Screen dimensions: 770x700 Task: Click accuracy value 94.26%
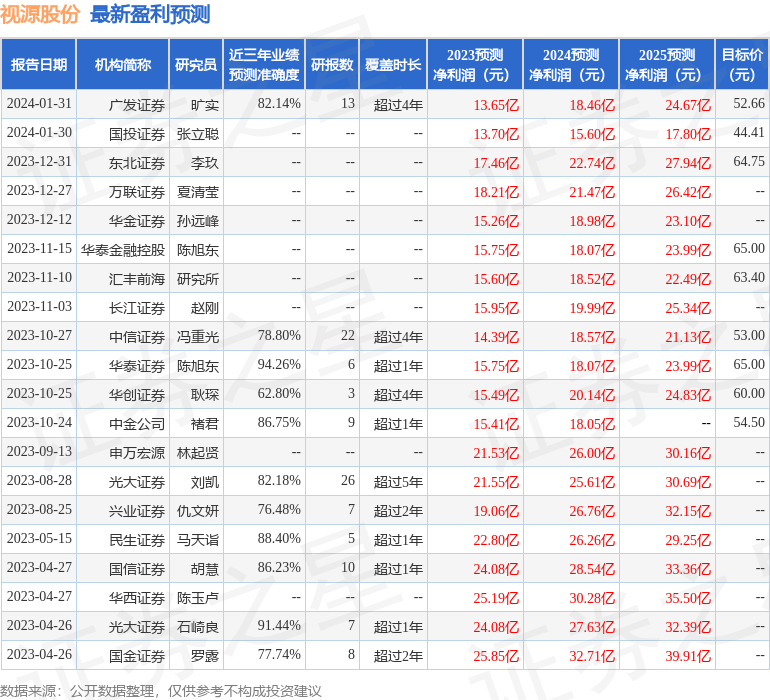point(279,364)
